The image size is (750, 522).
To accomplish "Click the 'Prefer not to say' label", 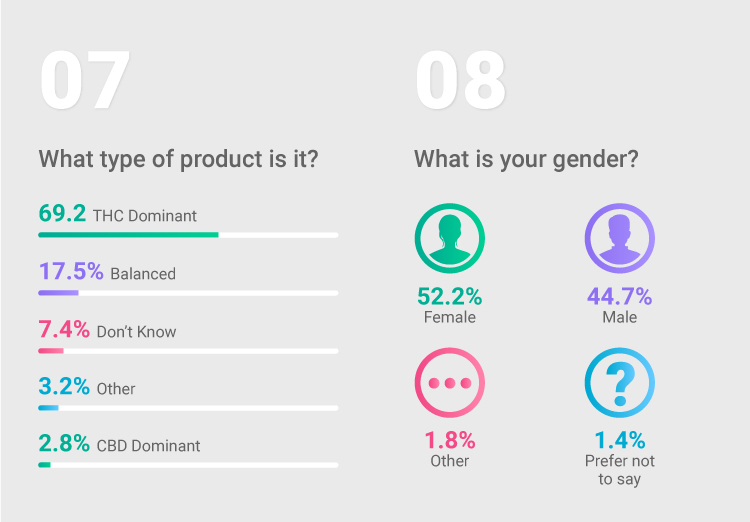I will pyautogui.click(x=619, y=470).
